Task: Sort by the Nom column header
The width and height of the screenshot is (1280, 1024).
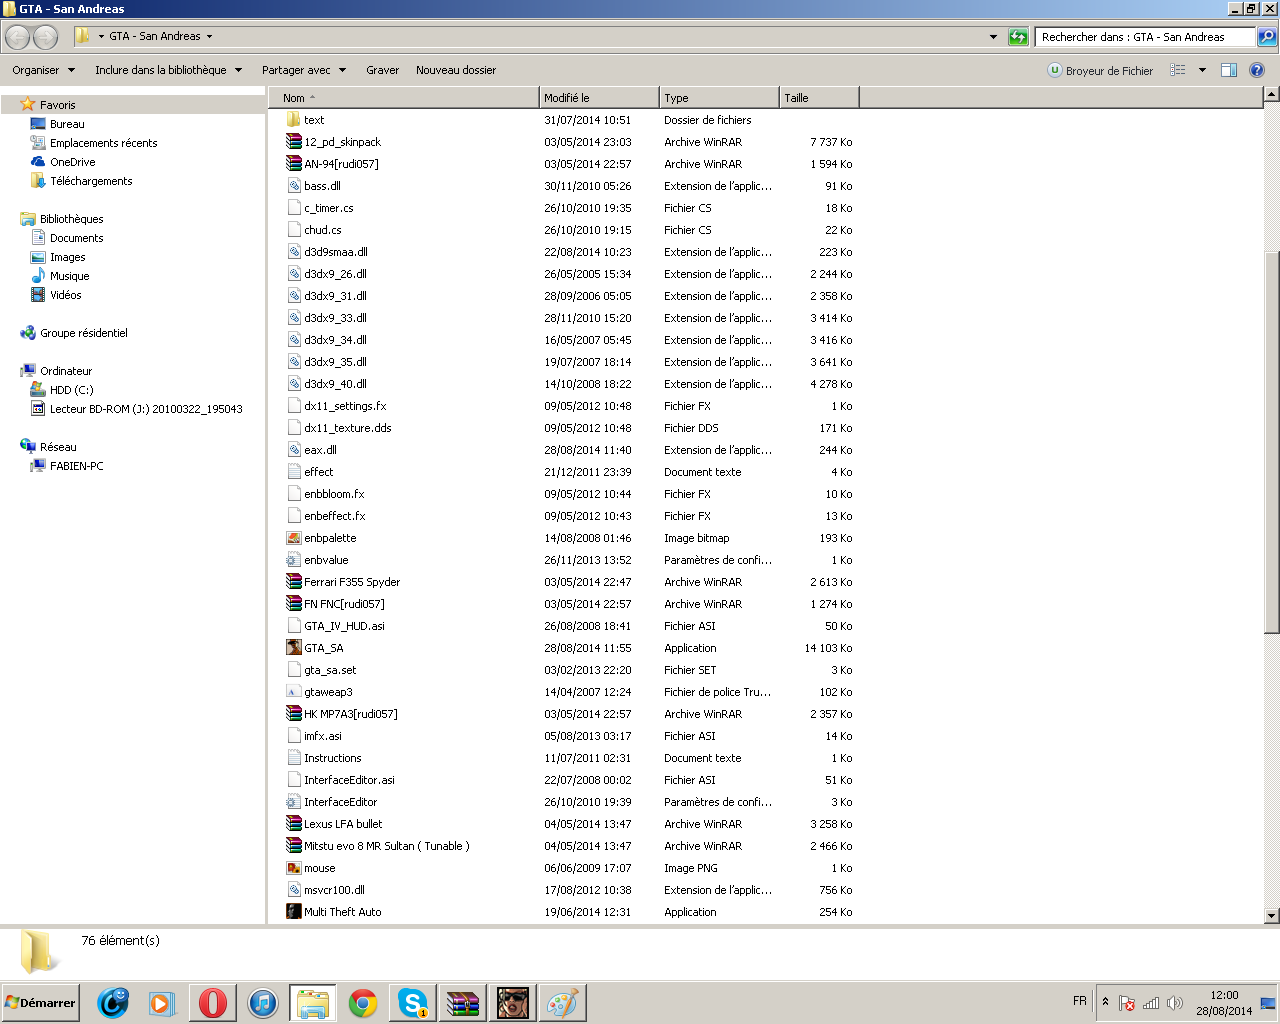Action: click(x=404, y=98)
